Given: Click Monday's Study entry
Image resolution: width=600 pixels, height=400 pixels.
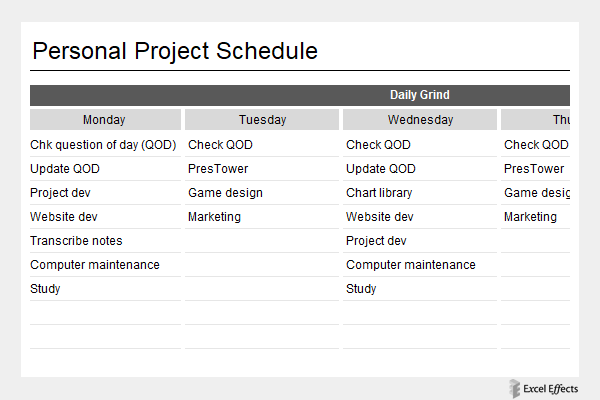Looking at the screenshot, I should pos(46,289).
